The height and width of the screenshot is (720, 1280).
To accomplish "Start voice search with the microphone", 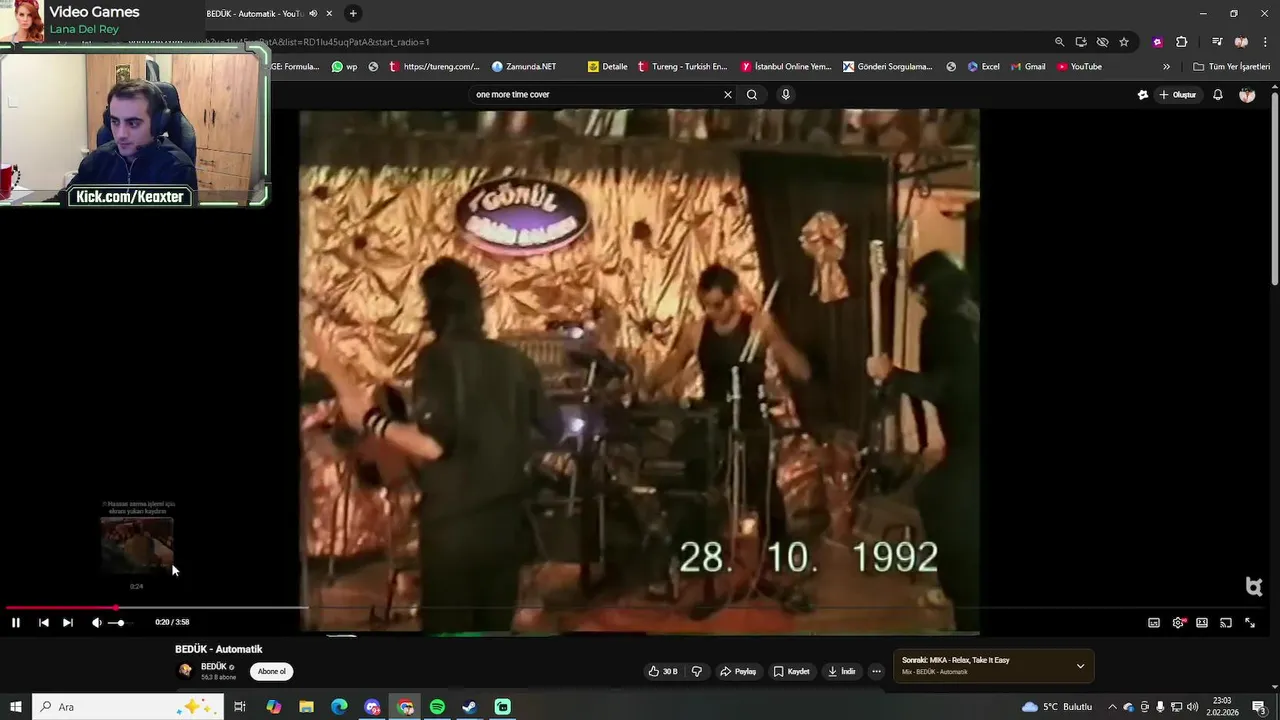I will coord(786,94).
